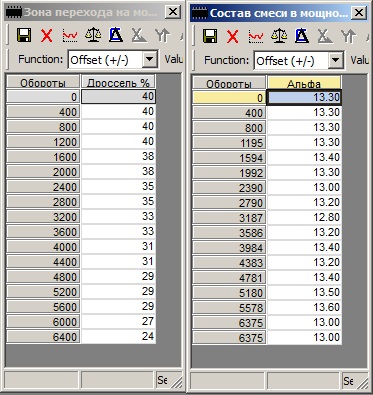Click chip icon in Зона перехода title bar
The width and height of the screenshot is (373, 395).
[x=14, y=12]
